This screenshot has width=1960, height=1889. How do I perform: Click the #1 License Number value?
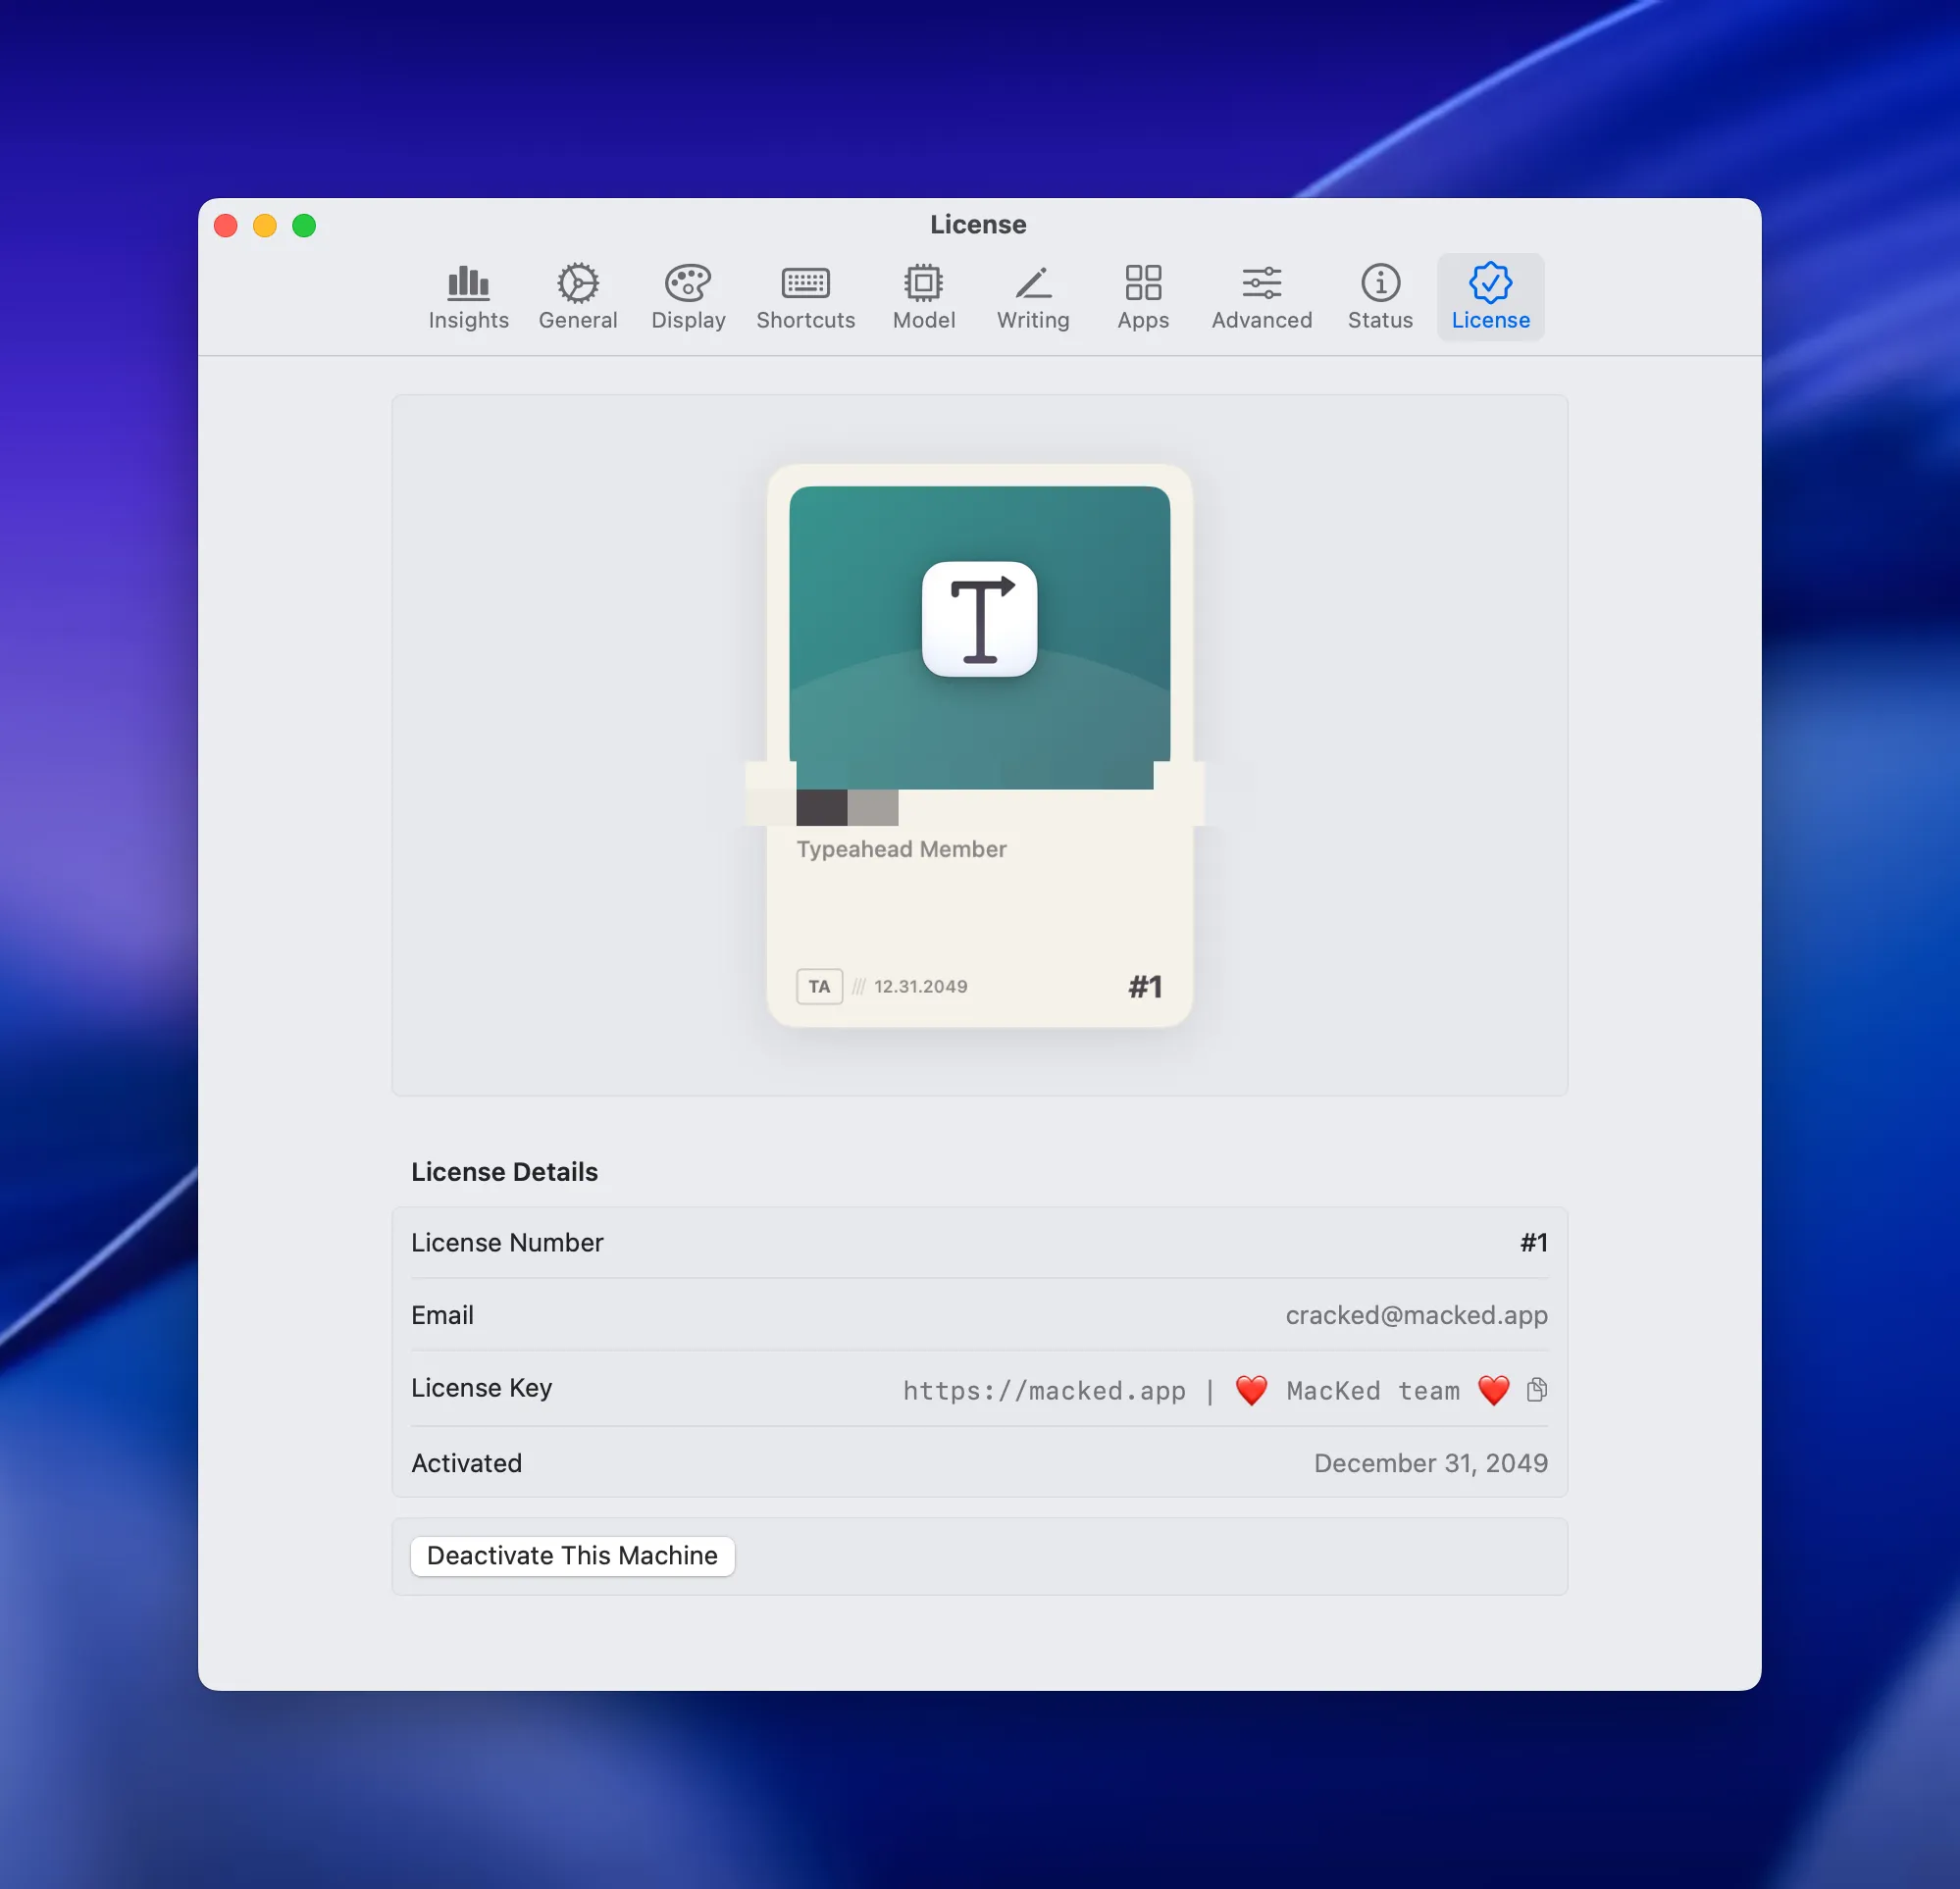pyautogui.click(x=1533, y=1242)
